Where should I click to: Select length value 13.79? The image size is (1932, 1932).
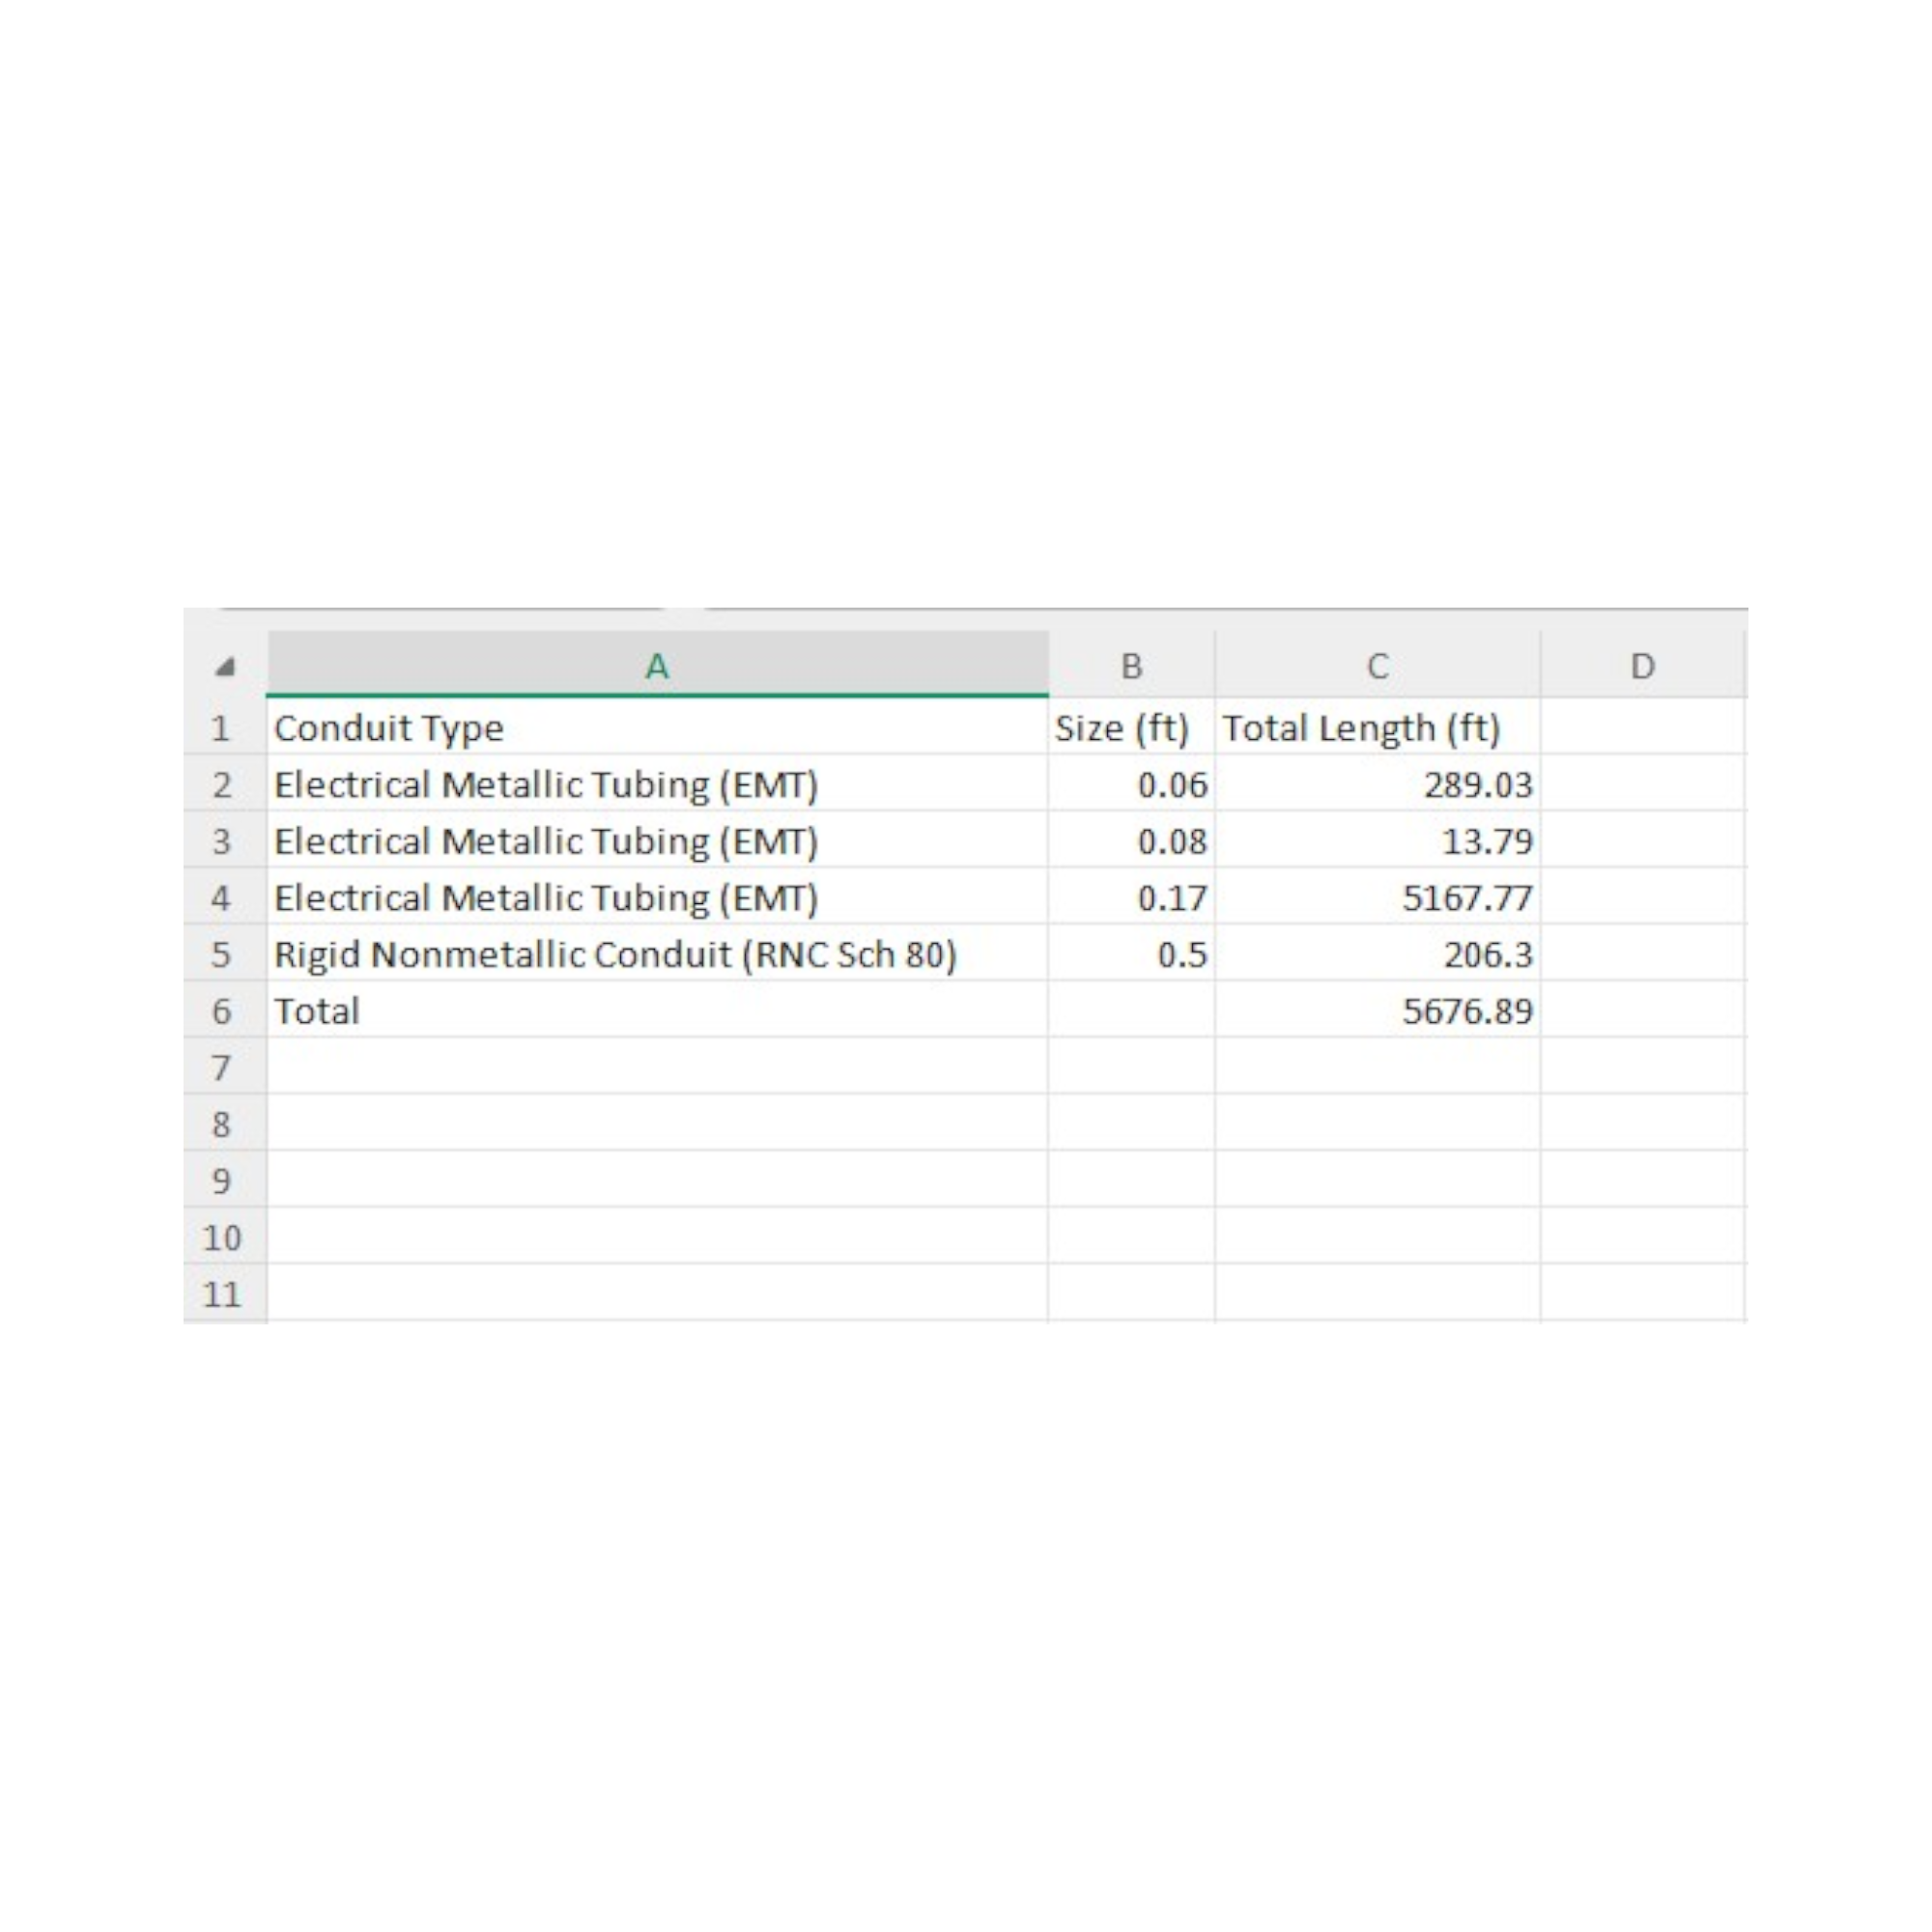[1377, 840]
